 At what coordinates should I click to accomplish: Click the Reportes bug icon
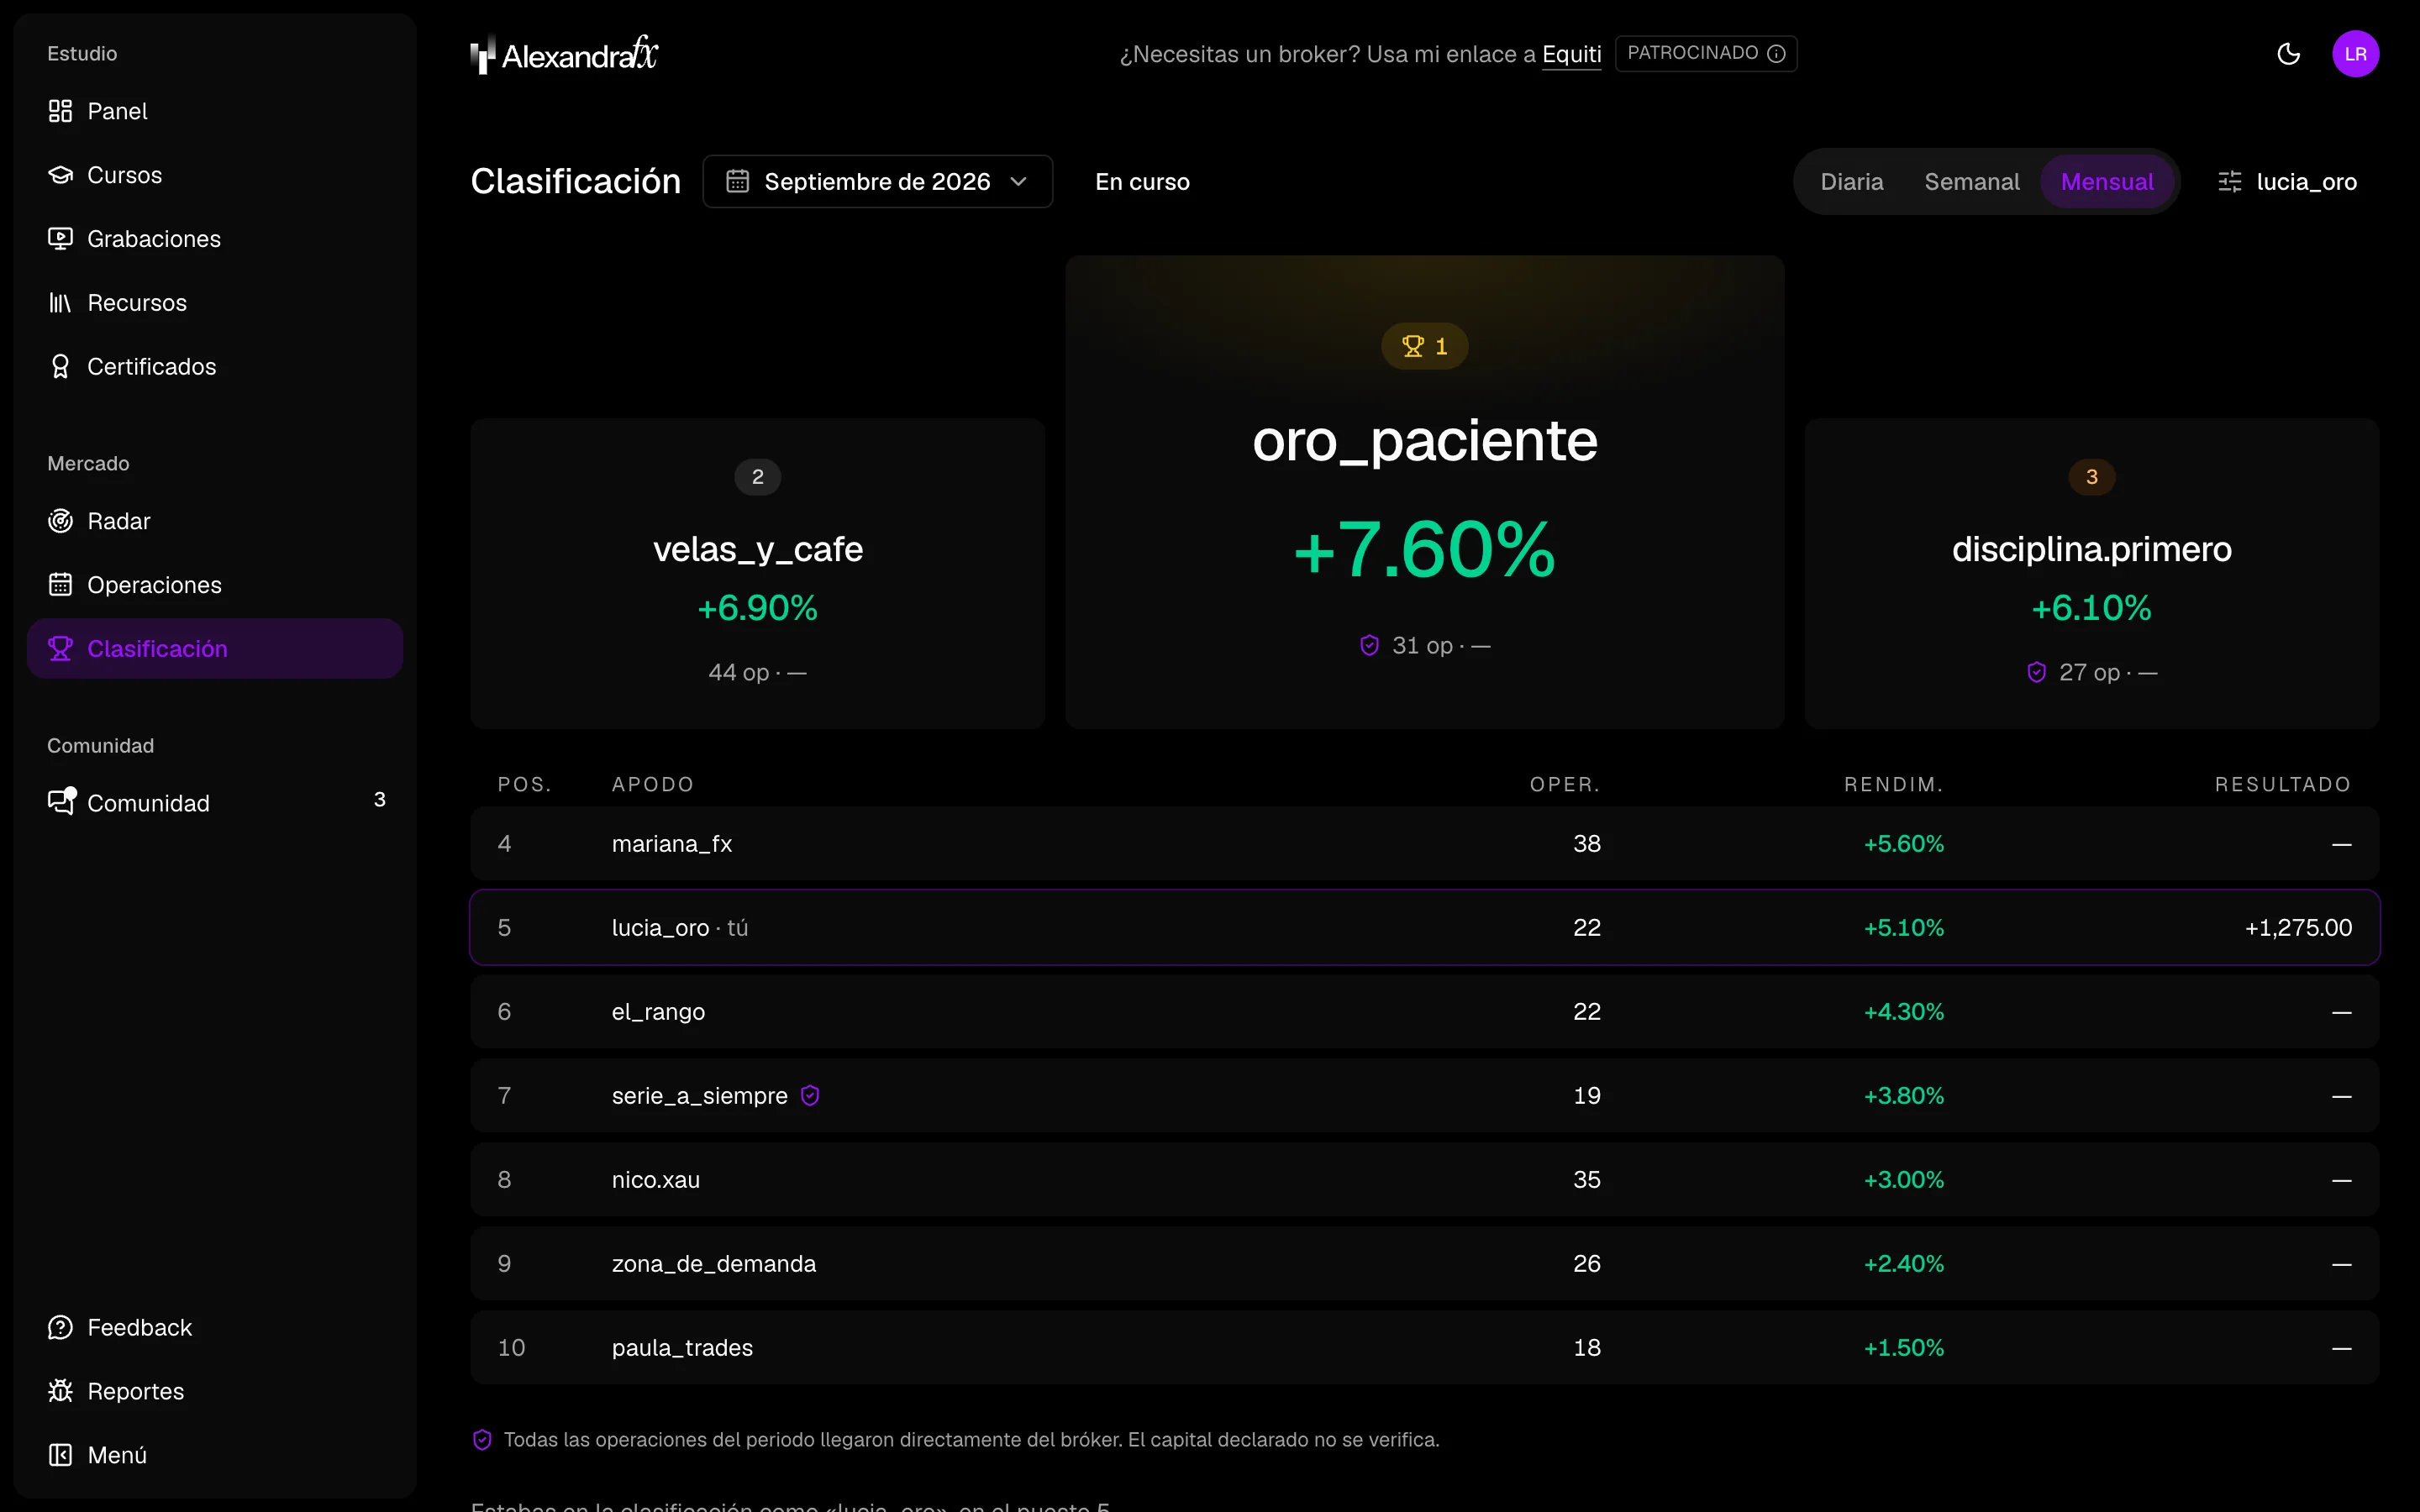click(61, 1391)
